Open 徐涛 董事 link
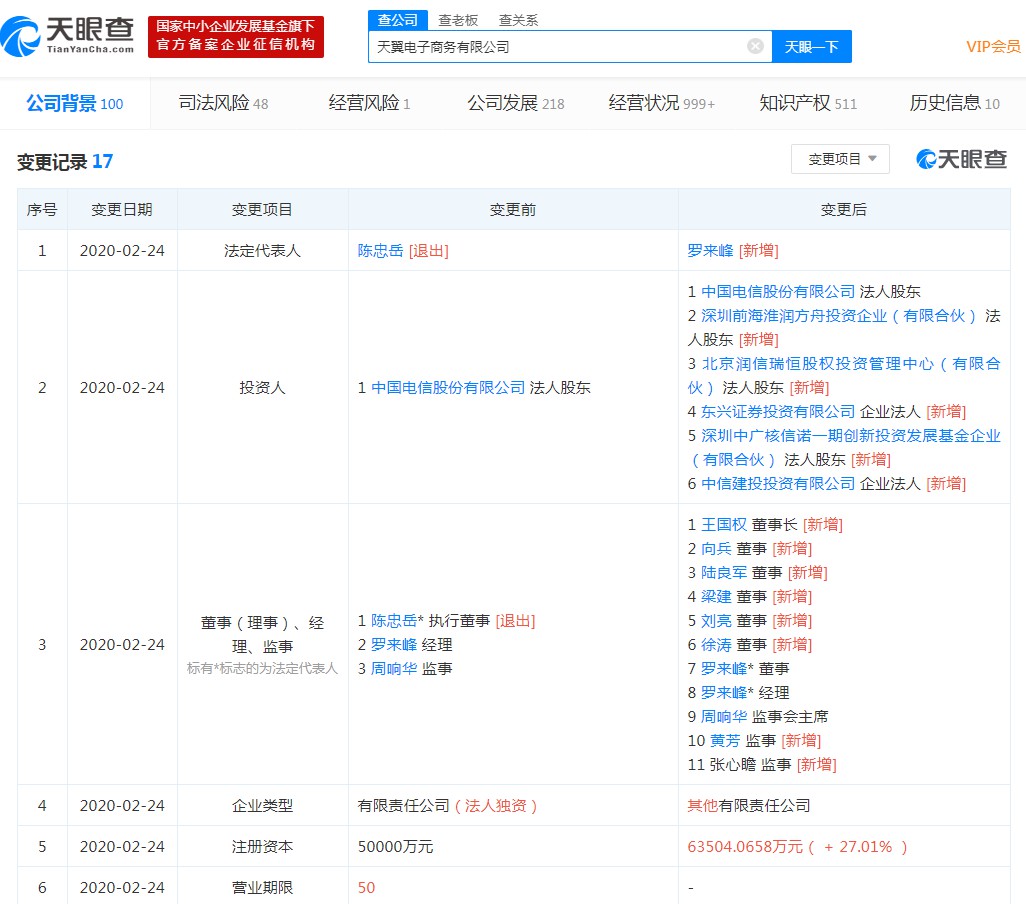Screen dimensions: 1026x904 716,645
